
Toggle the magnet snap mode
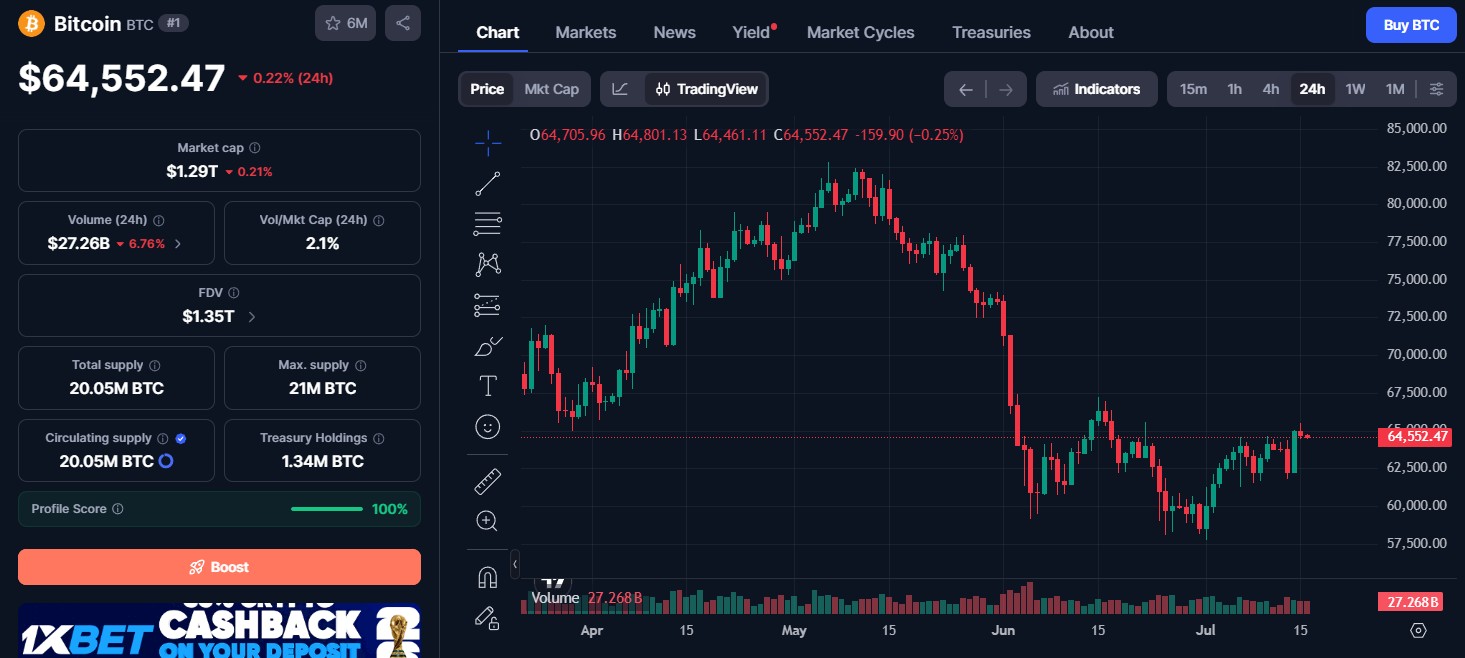[488, 577]
